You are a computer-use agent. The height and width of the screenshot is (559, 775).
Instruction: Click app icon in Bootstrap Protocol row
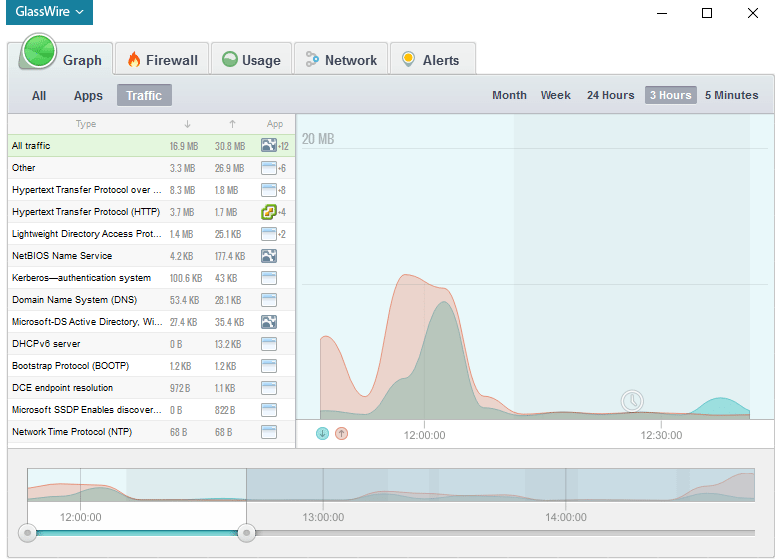click(269, 366)
